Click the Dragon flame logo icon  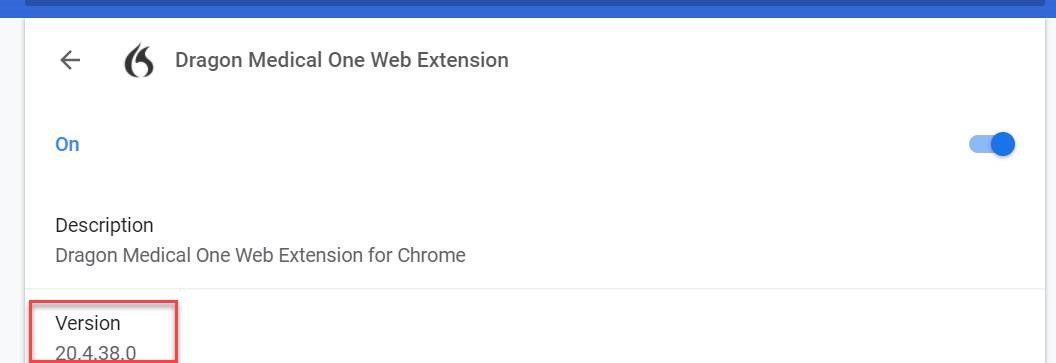[139, 61]
